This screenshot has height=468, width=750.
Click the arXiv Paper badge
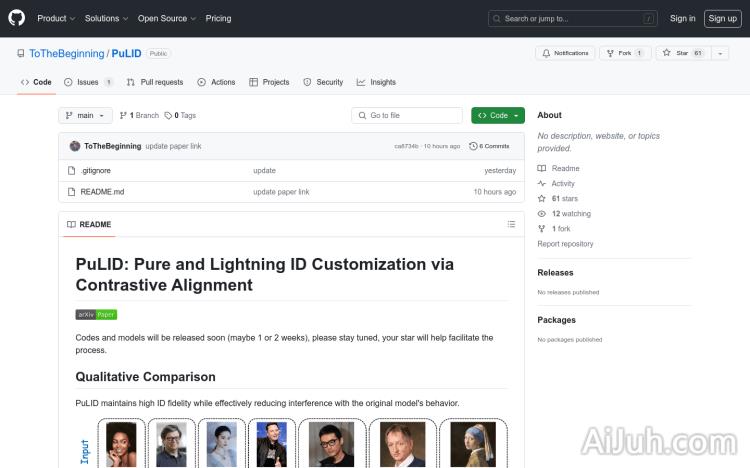coord(96,314)
